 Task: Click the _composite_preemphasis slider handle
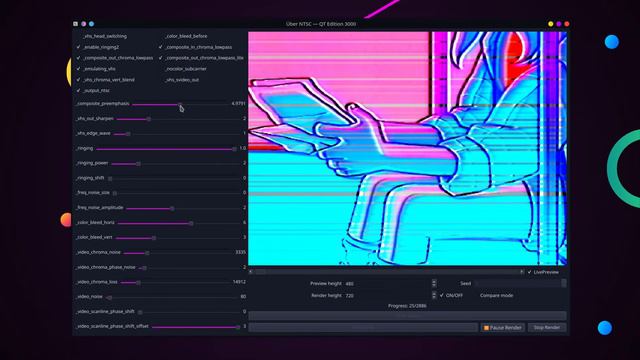[180, 104]
